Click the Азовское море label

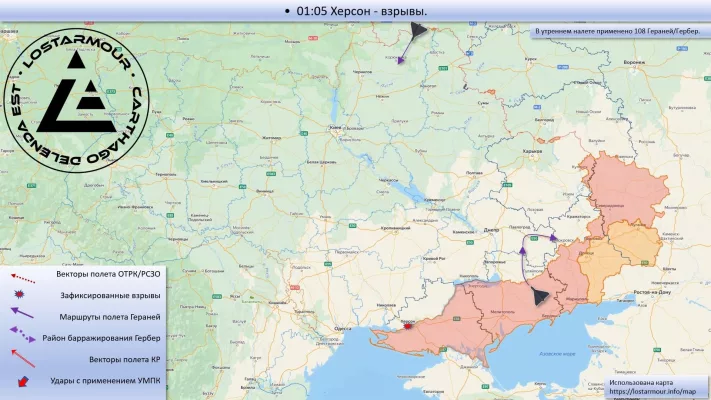(556, 353)
